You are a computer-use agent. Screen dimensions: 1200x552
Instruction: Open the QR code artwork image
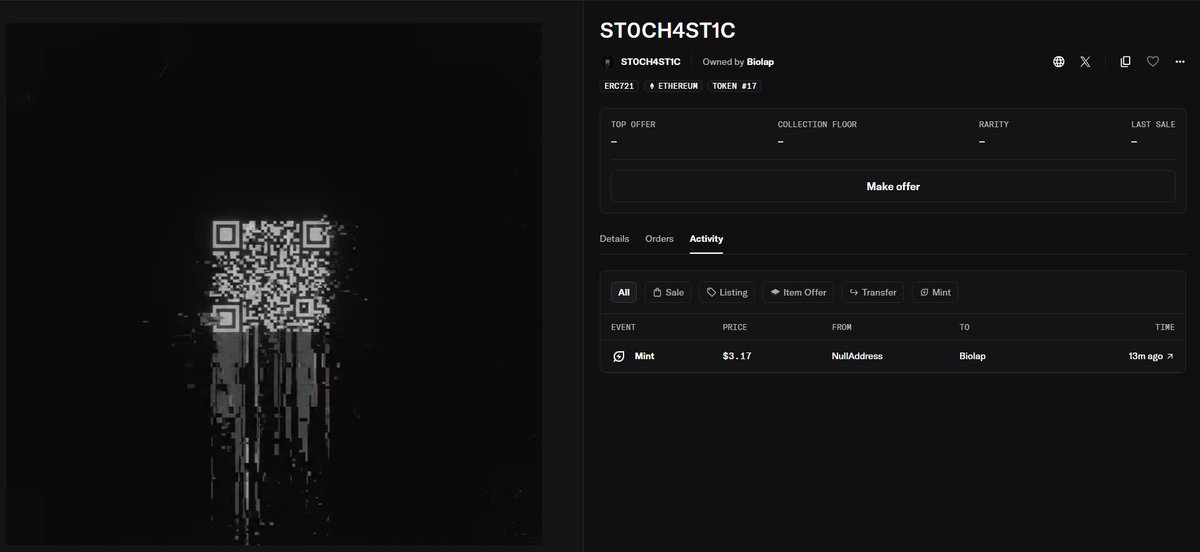point(274,284)
